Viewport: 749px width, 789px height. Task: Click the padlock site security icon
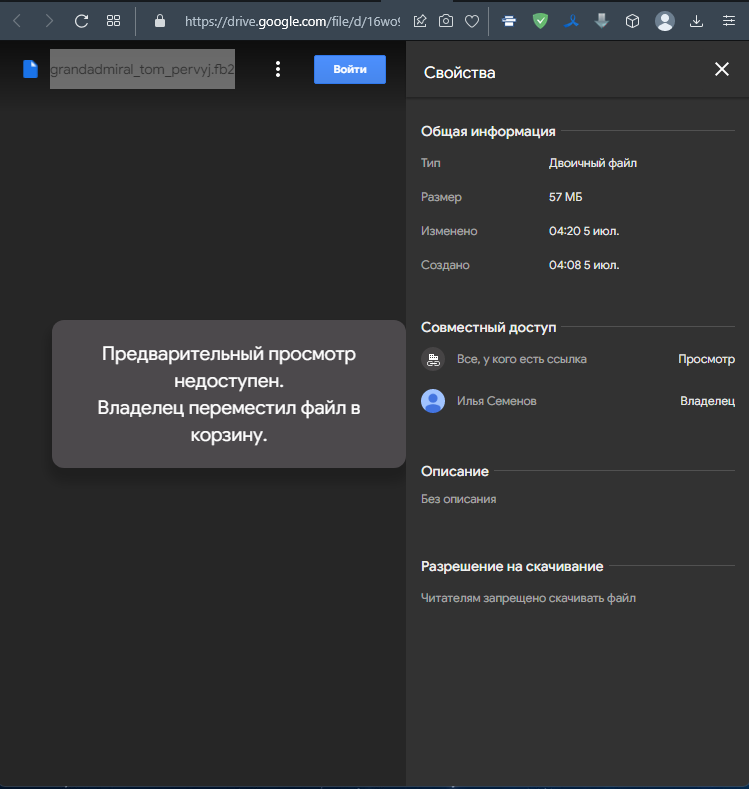159,21
